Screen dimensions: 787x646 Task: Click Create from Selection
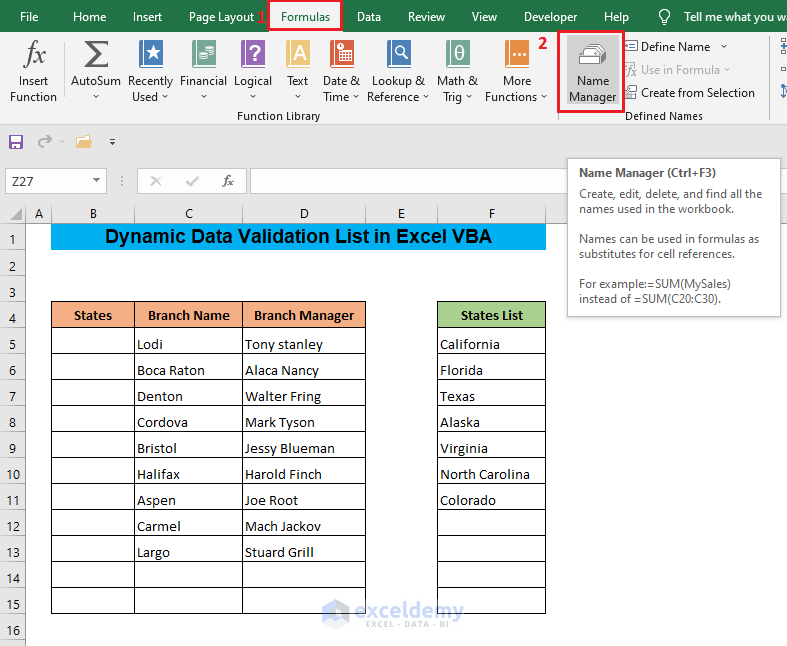(x=697, y=93)
